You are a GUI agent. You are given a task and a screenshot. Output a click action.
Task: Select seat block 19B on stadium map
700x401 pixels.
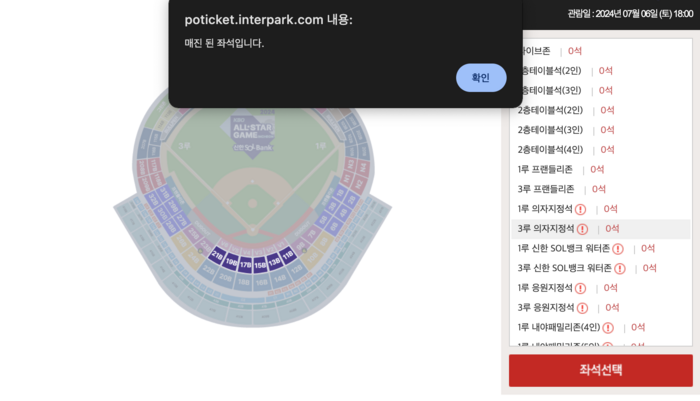pyautogui.click(x=231, y=262)
